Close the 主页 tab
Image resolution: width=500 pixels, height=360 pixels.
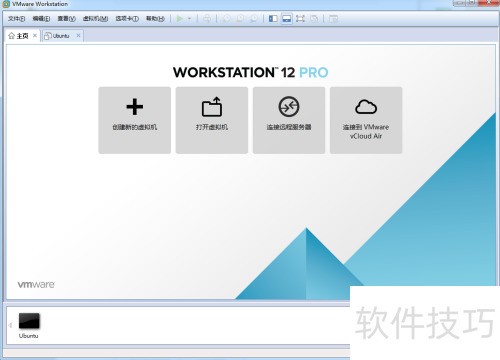[x=35, y=35]
